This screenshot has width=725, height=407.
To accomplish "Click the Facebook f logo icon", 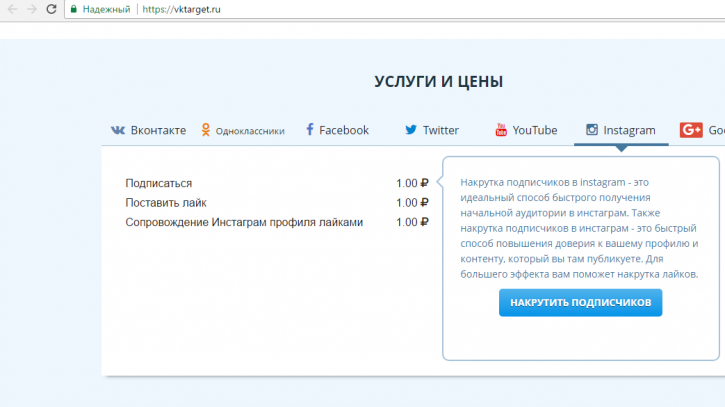I will (310, 130).
